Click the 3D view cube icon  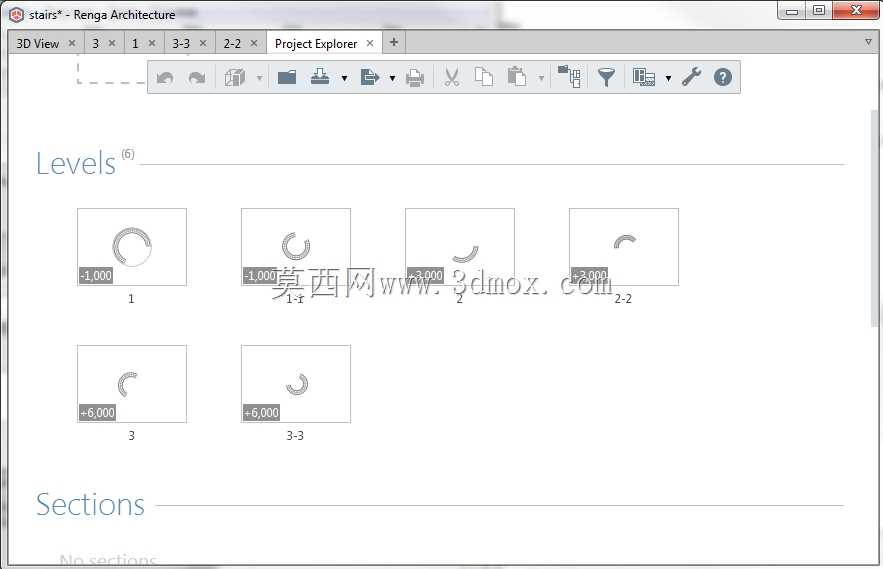(235, 77)
